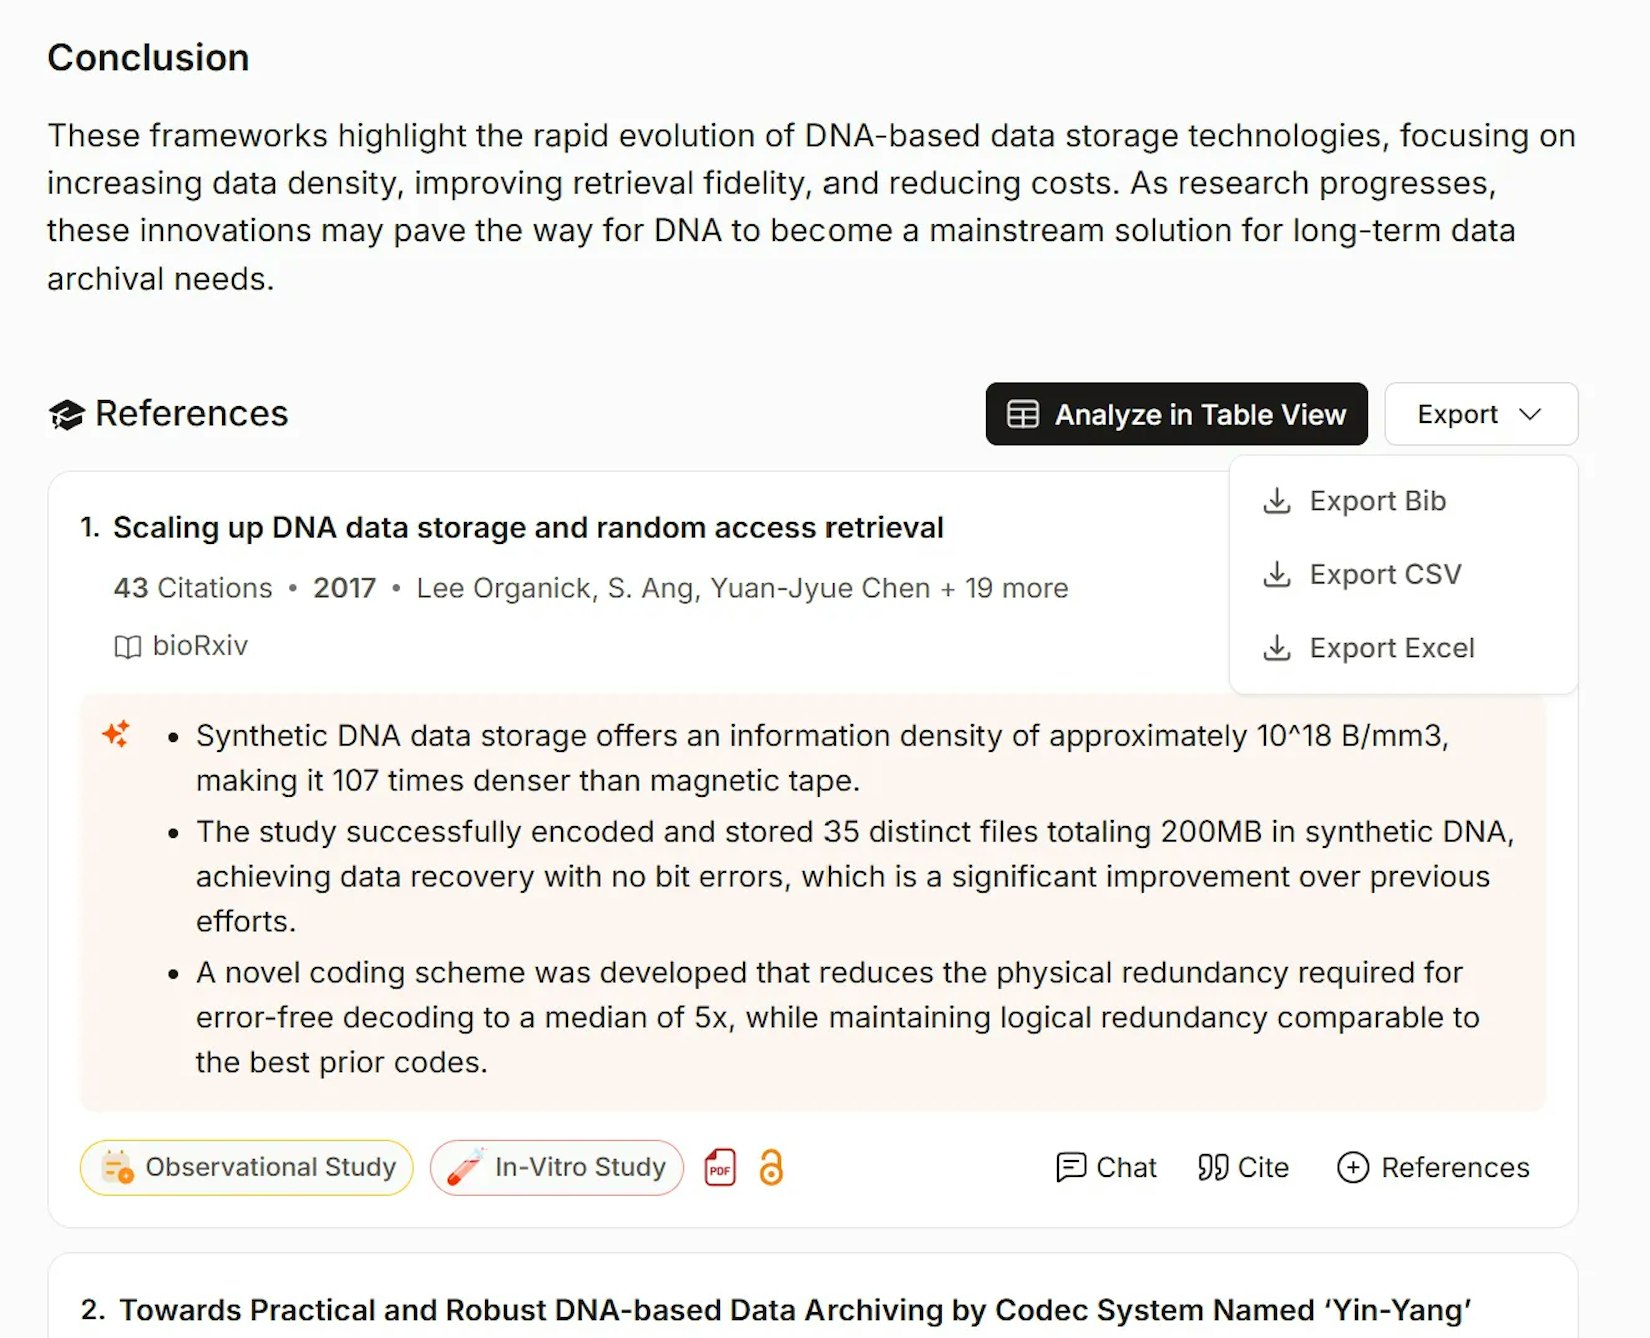Click the Export Bib download icon
This screenshot has width=1650, height=1338.
pyautogui.click(x=1277, y=500)
